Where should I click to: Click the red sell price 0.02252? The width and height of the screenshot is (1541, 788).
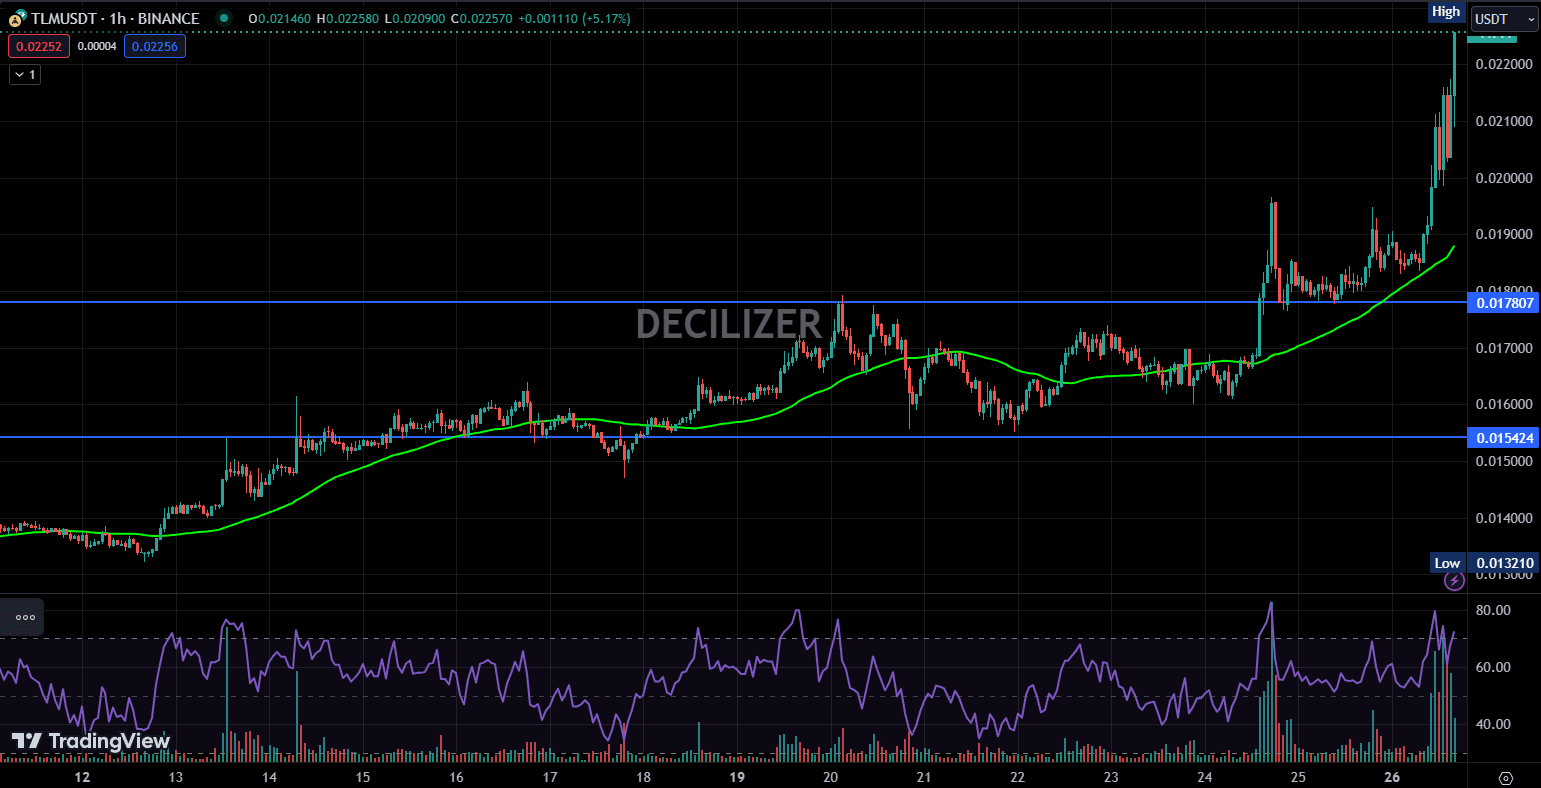(x=39, y=46)
